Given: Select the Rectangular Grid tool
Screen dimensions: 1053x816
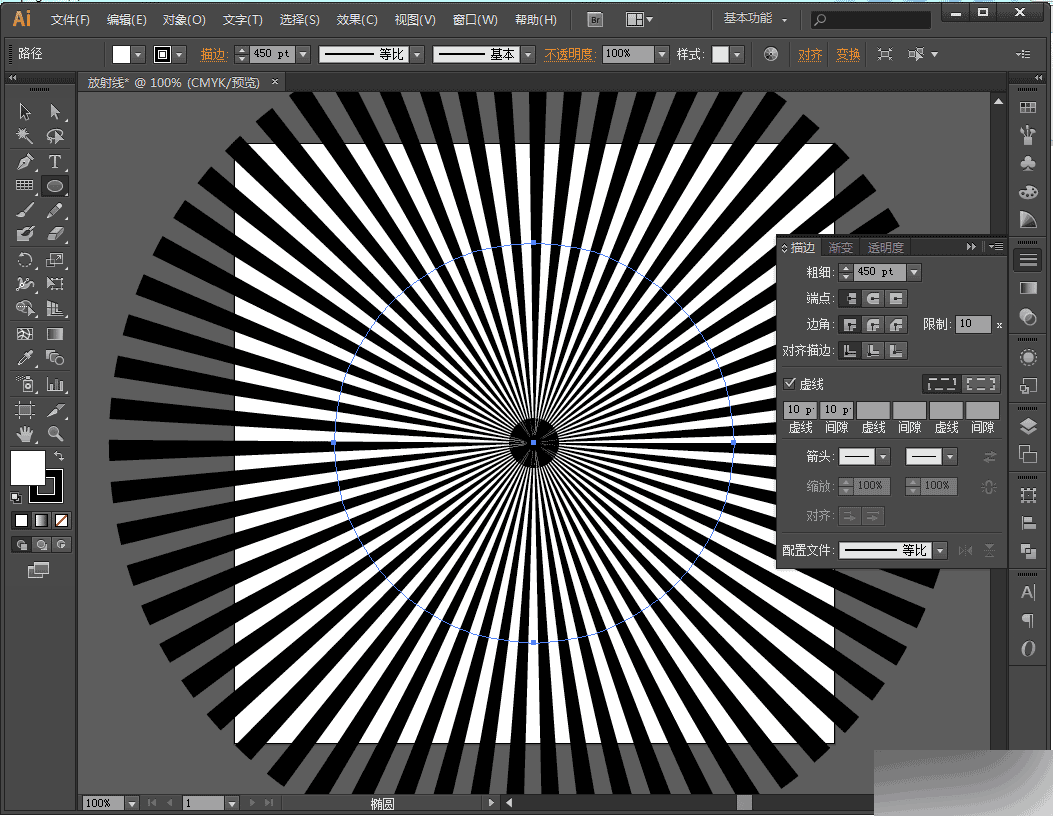Looking at the screenshot, I should [x=25, y=186].
